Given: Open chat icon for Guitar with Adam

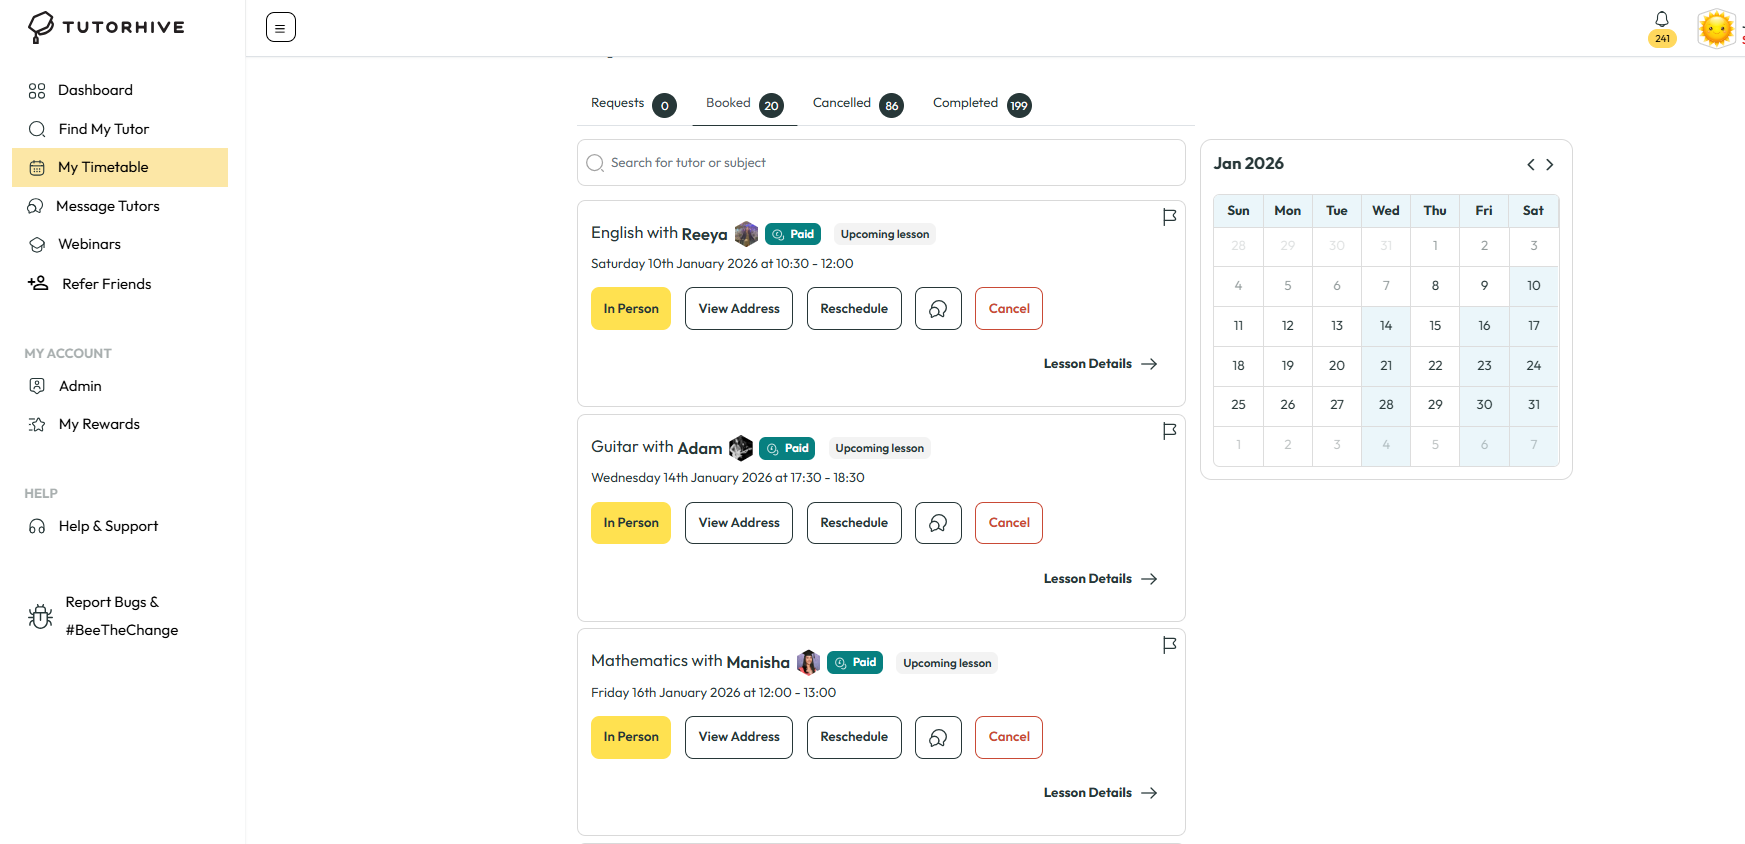Looking at the screenshot, I should pyautogui.click(x=938, y=523).
